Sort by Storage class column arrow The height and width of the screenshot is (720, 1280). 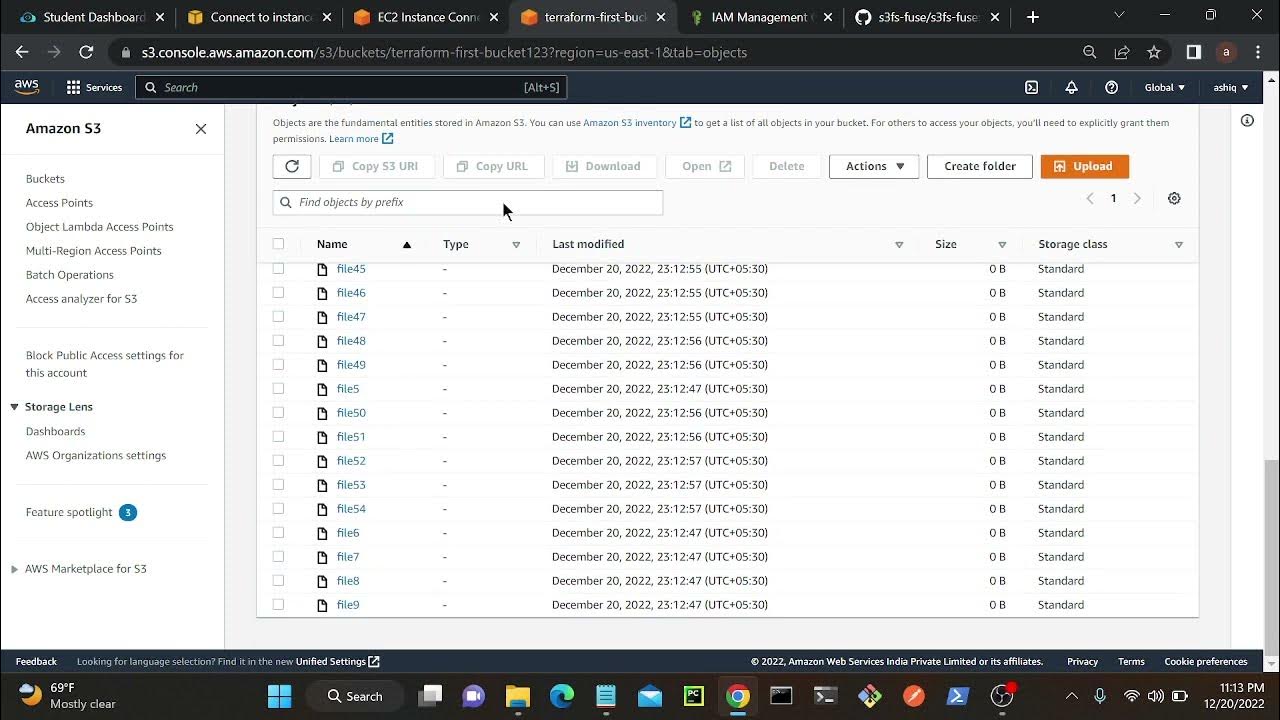point(1179,244)
